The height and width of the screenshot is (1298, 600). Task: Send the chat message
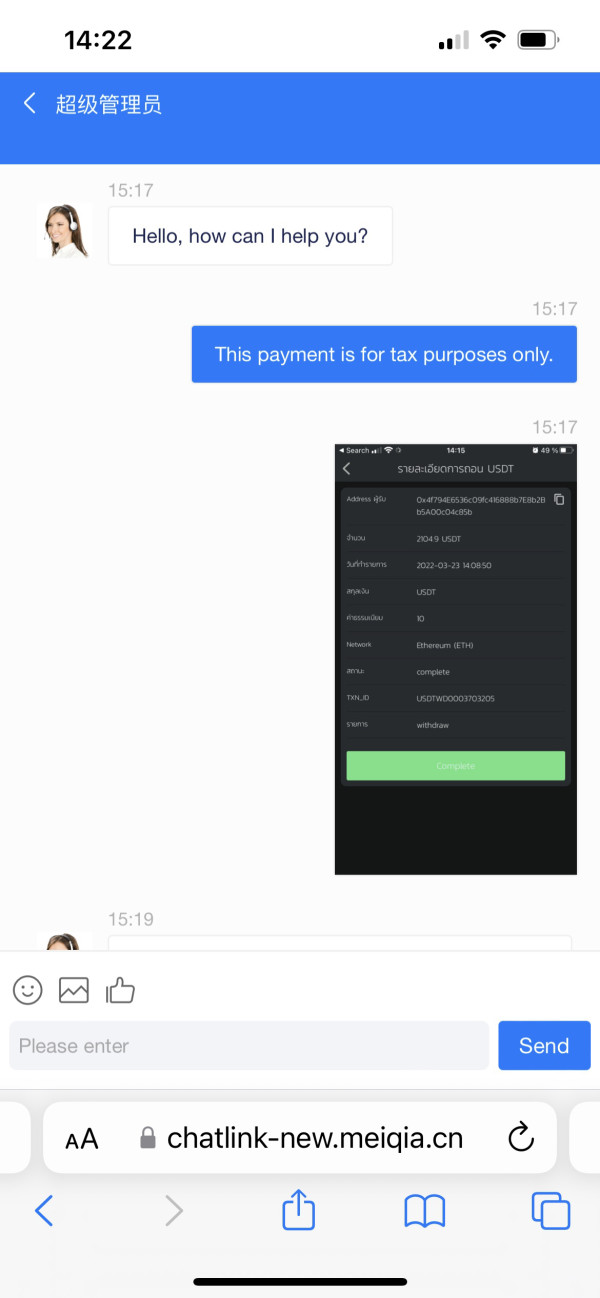coord(544,1046)
